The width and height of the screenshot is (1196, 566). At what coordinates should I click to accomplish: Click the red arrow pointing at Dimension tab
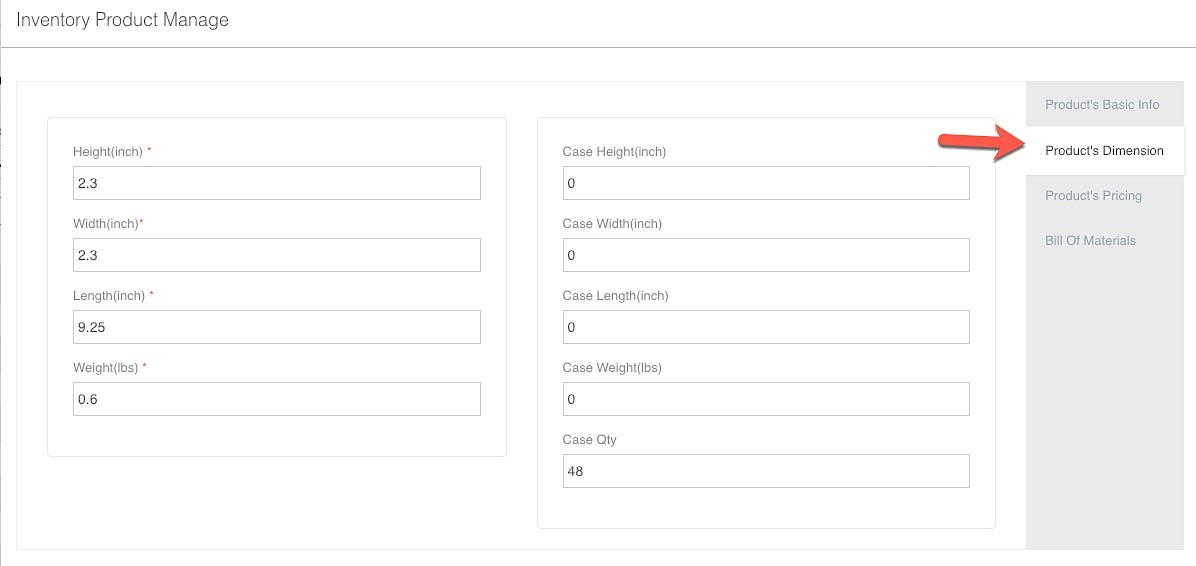tap(980, 143)
